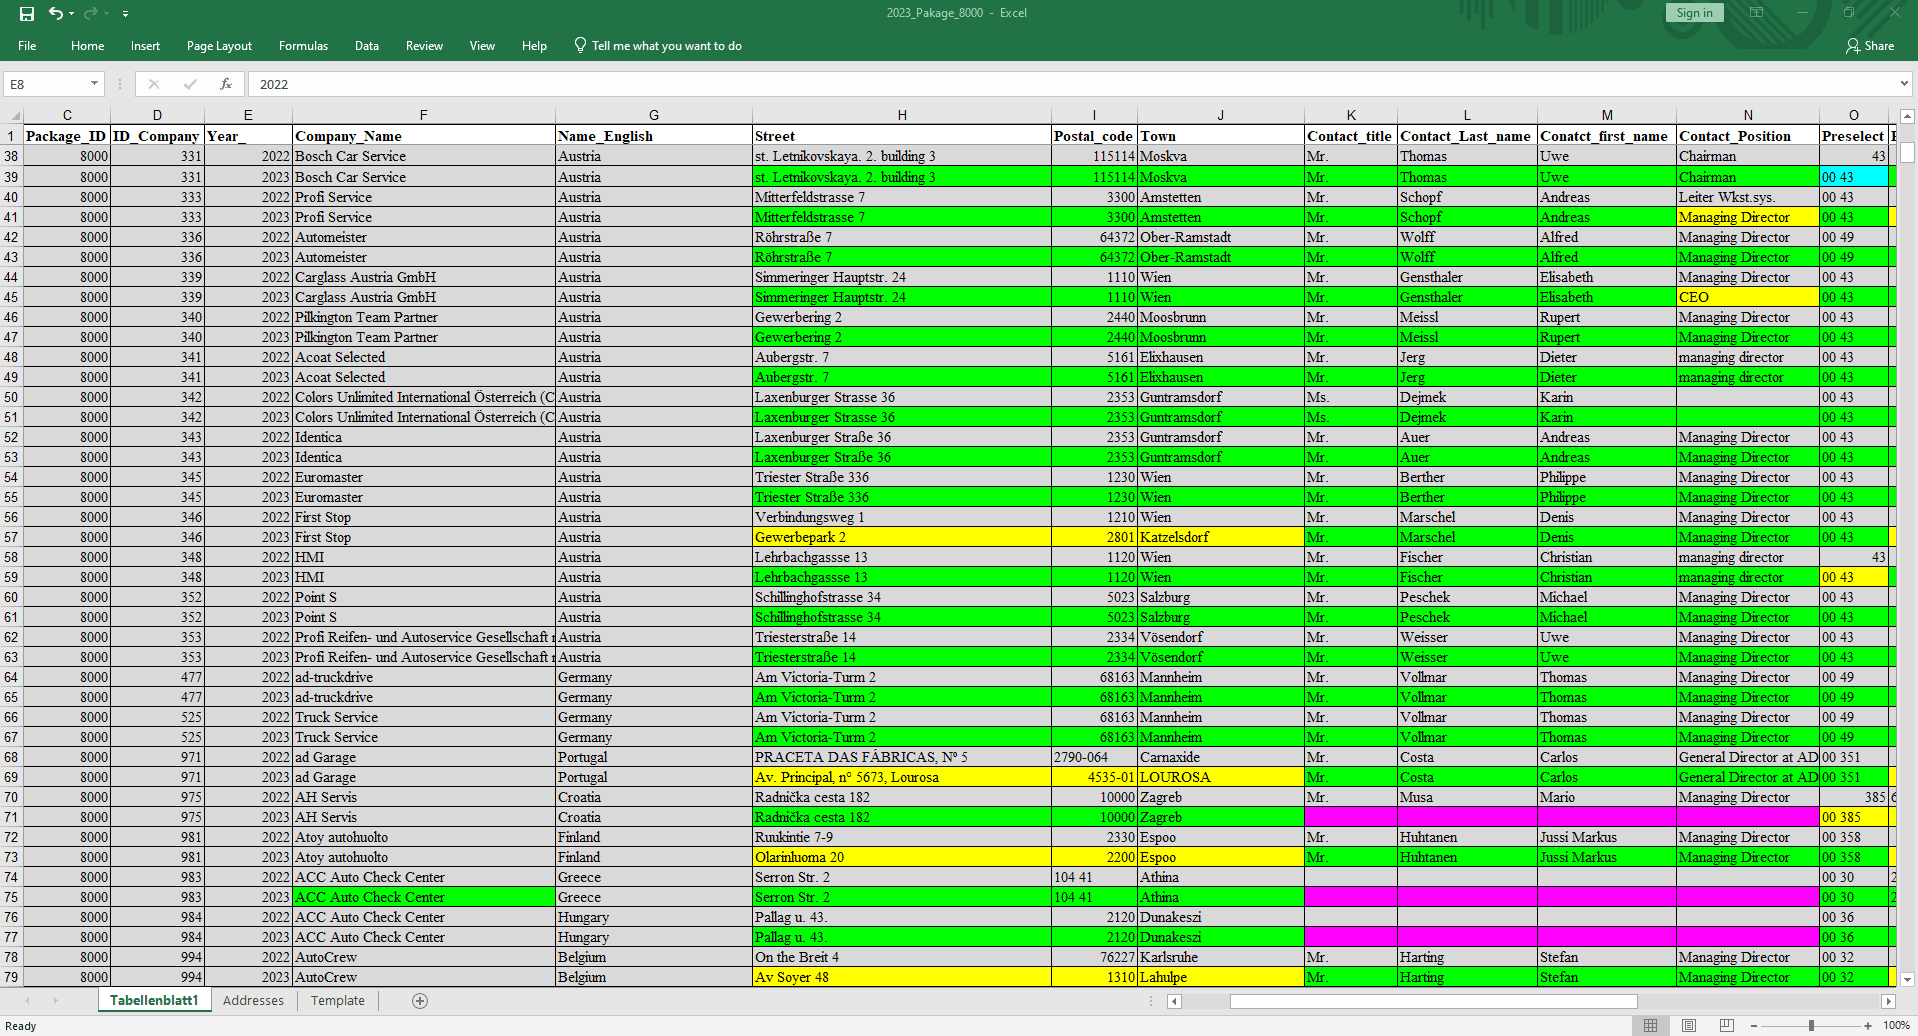Select cell PRACETA DAS FÁBRICAS, Nº 5
Image resolution: width=1918 pixels, height=1036 pixels.
click(x=902, y=757)
